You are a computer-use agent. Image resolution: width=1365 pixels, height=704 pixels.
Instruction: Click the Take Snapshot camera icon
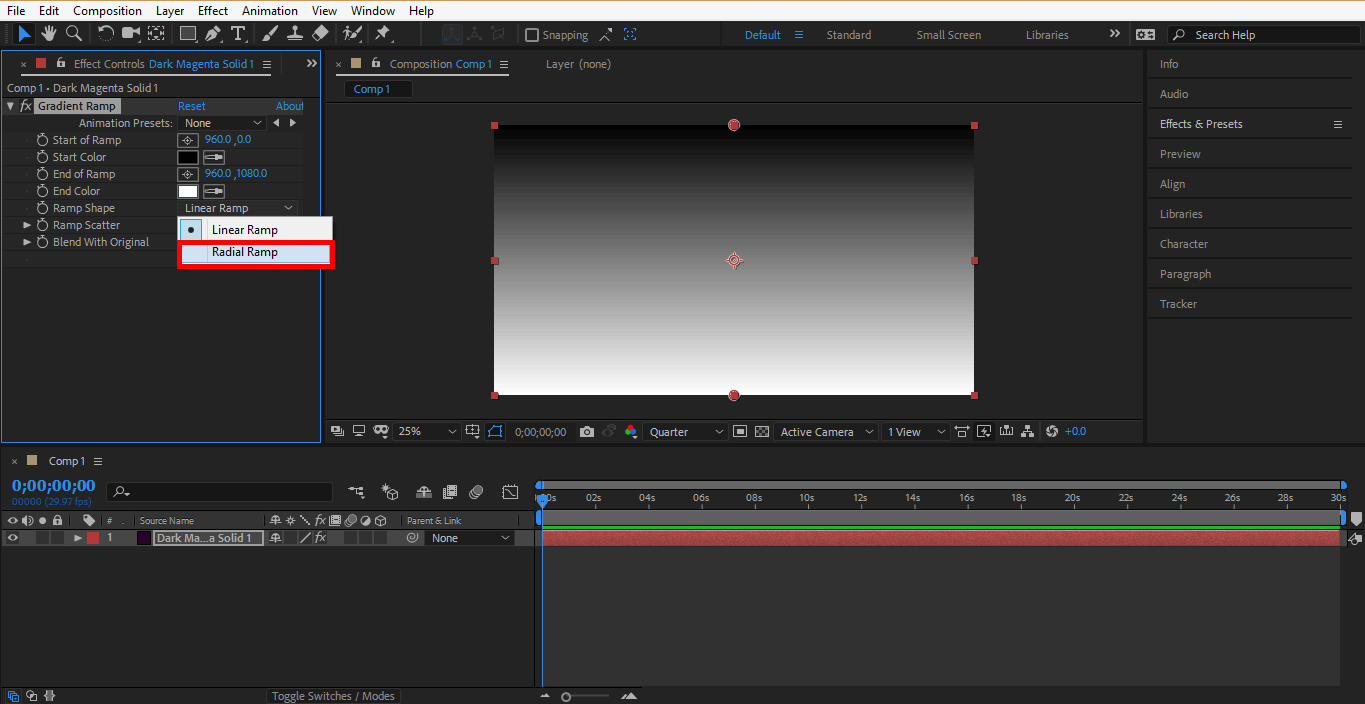point(587,432)
